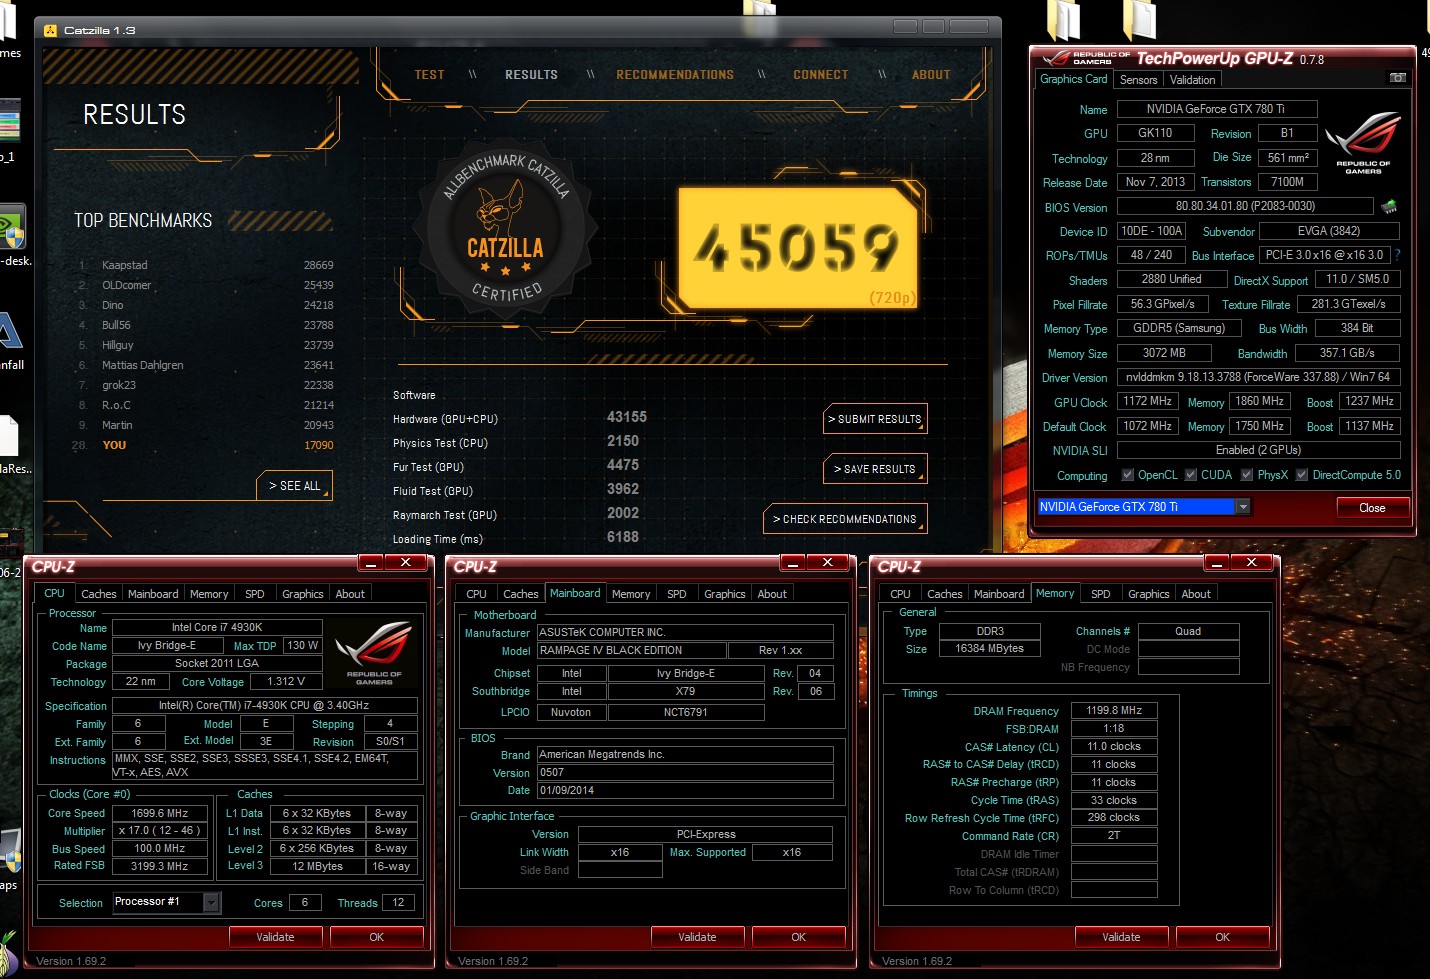Click the Catzilla Certified badge
The image size is (1430, 979).
pyautogui.click(x=507, y=228)
